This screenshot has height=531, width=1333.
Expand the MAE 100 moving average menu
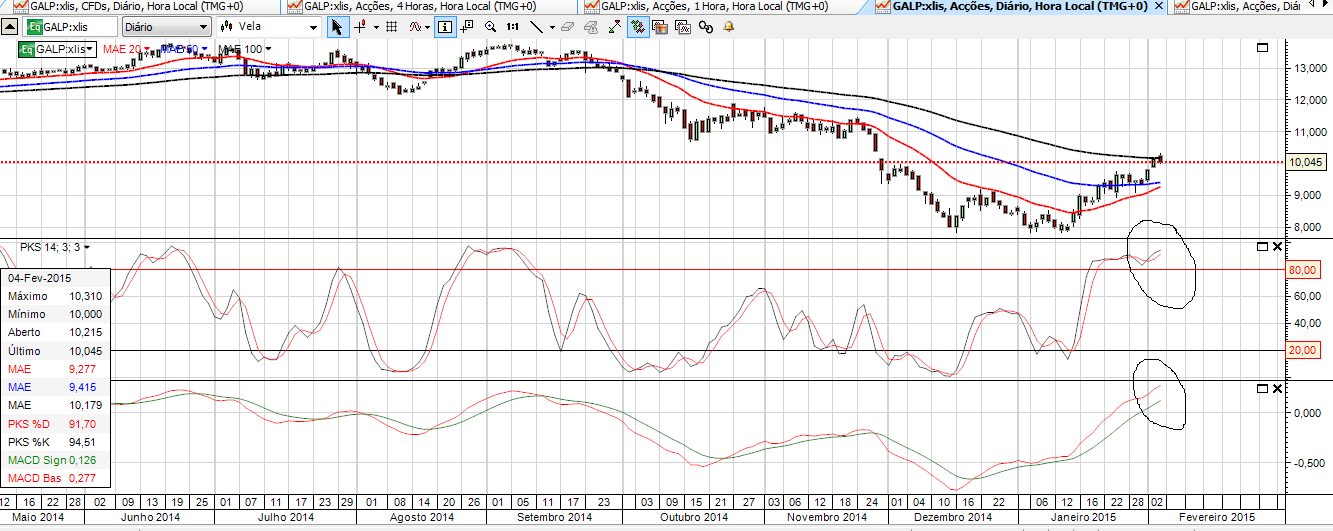[268, 49]
